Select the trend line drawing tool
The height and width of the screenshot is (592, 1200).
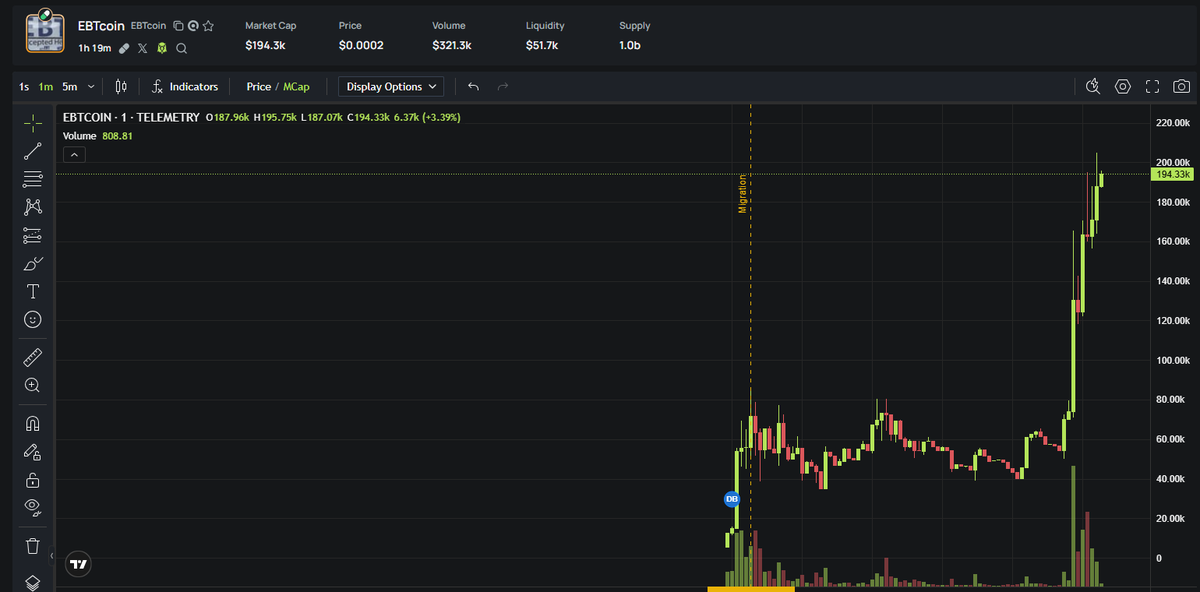[32, 151]
